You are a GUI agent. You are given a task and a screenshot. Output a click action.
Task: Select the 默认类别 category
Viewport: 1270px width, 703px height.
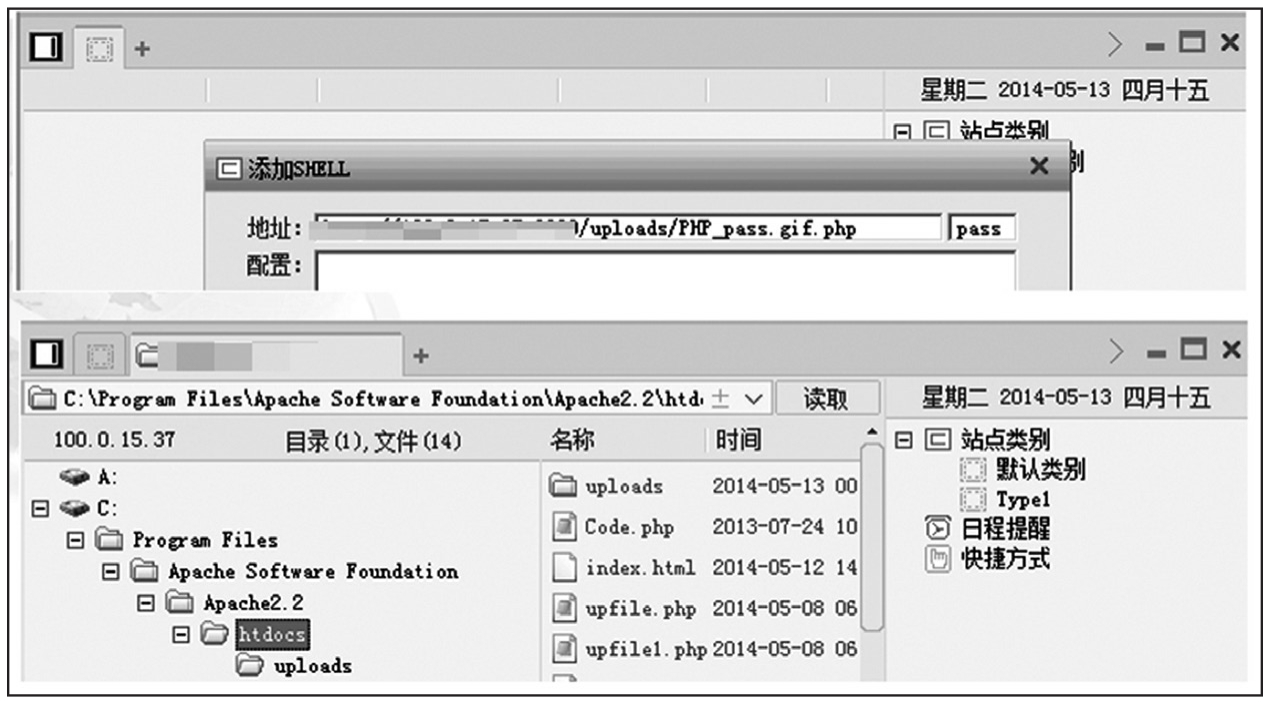coord(1041,469)
